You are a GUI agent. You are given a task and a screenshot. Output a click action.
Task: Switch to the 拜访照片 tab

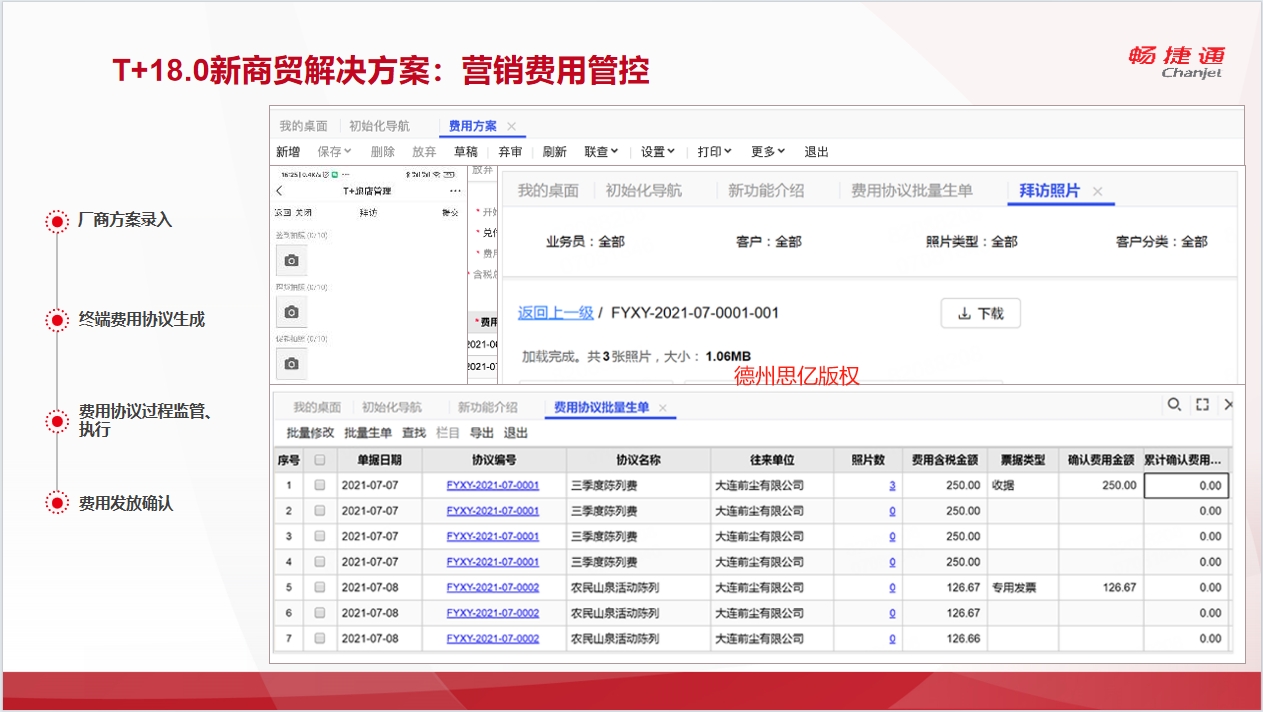pyautogui.click(x=1049, y=191)
